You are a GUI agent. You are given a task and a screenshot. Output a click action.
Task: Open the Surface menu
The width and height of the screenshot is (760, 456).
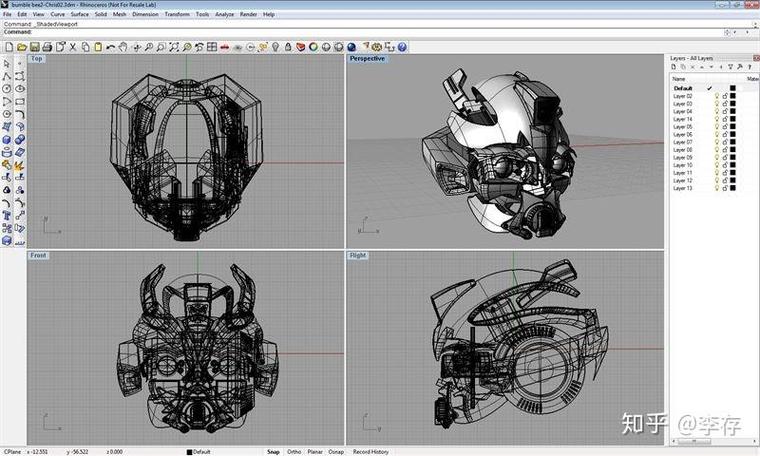tap(79, 15)
